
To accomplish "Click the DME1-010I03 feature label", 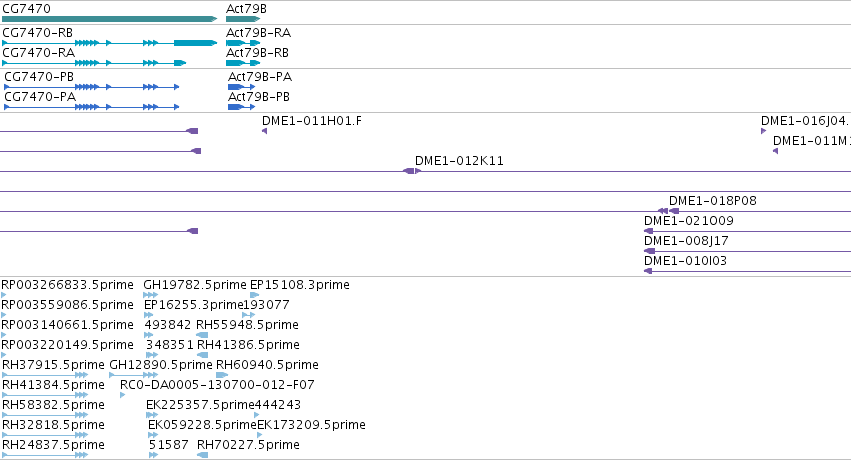I will tap(685, 261).
